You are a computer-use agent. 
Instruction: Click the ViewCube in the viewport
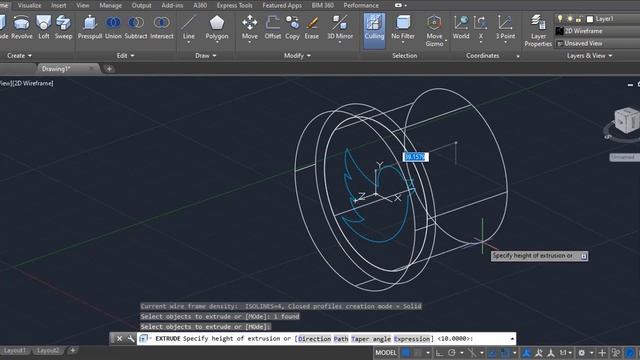[627, 120]
